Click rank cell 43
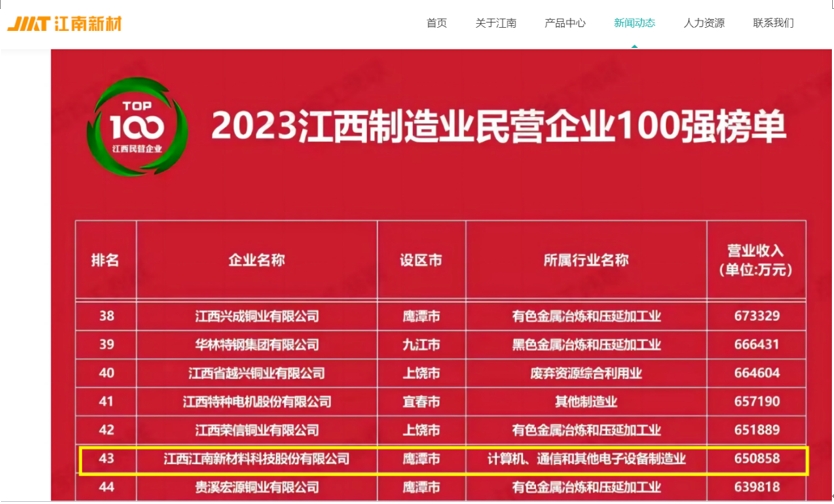The width and height of the screenshot is (834, 504). pos(106,458)
